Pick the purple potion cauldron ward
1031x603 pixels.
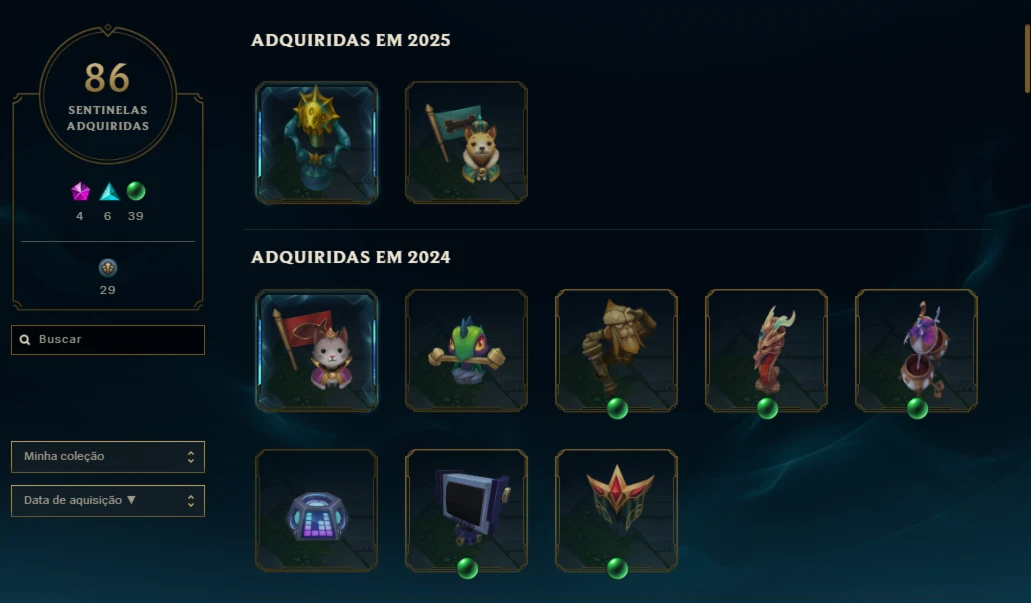pos(916,350)
